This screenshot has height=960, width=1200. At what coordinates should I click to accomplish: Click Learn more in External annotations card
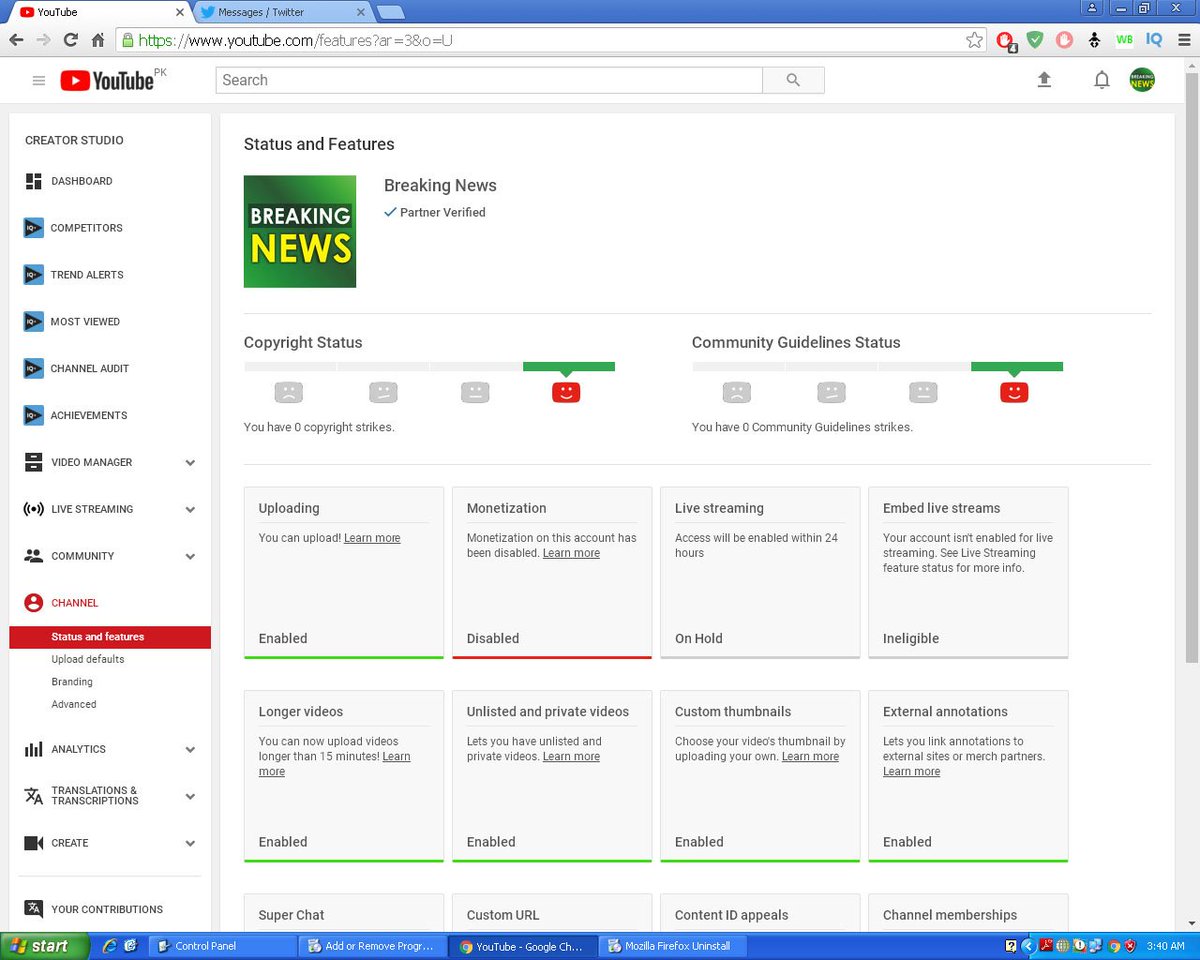[911, 772]
